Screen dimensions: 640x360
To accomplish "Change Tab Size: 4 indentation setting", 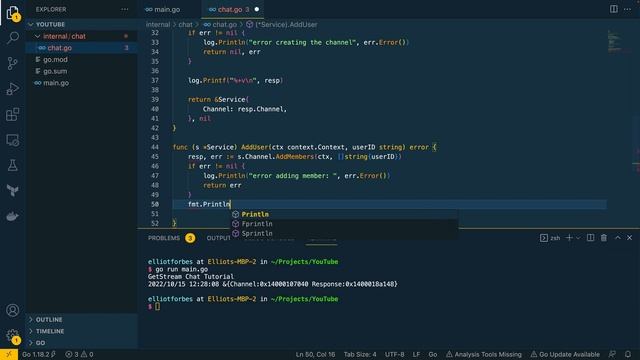I will (x=360, y=354).
